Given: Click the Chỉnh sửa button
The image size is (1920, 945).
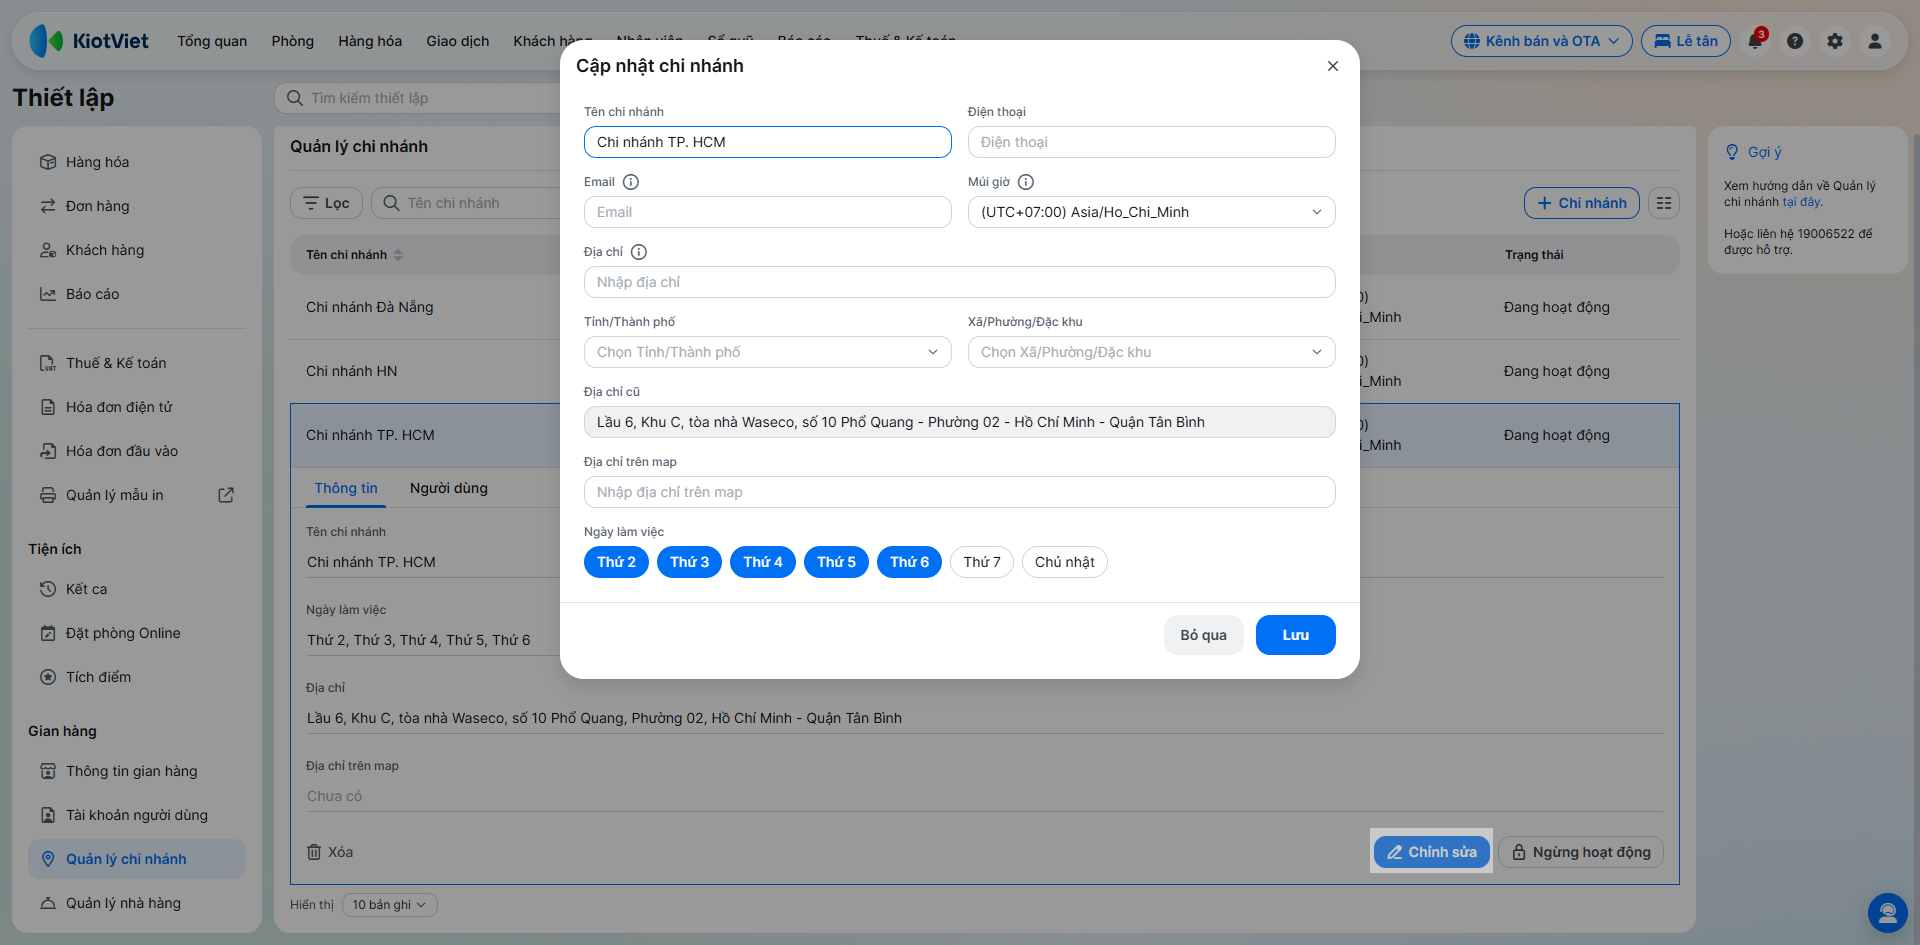Looking at the screenshot, I should 1431,852.
